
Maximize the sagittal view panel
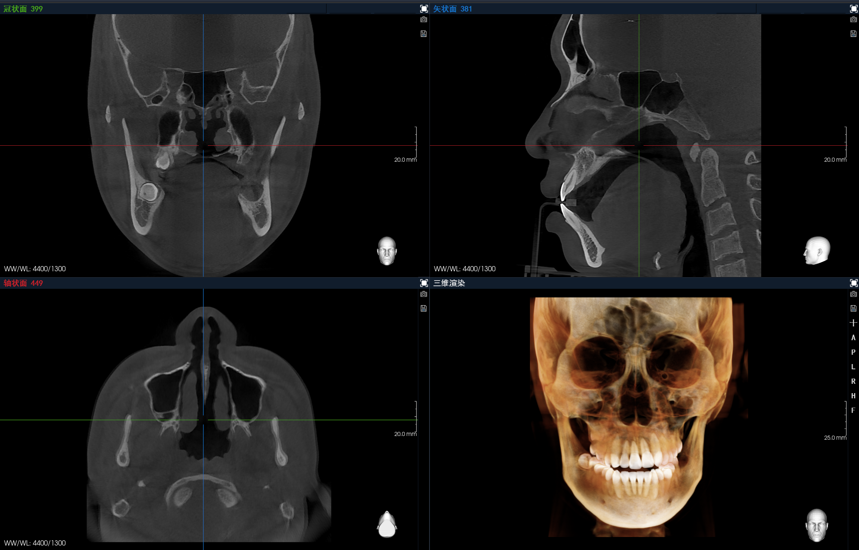pyautogui.click(x=853, y=9)
